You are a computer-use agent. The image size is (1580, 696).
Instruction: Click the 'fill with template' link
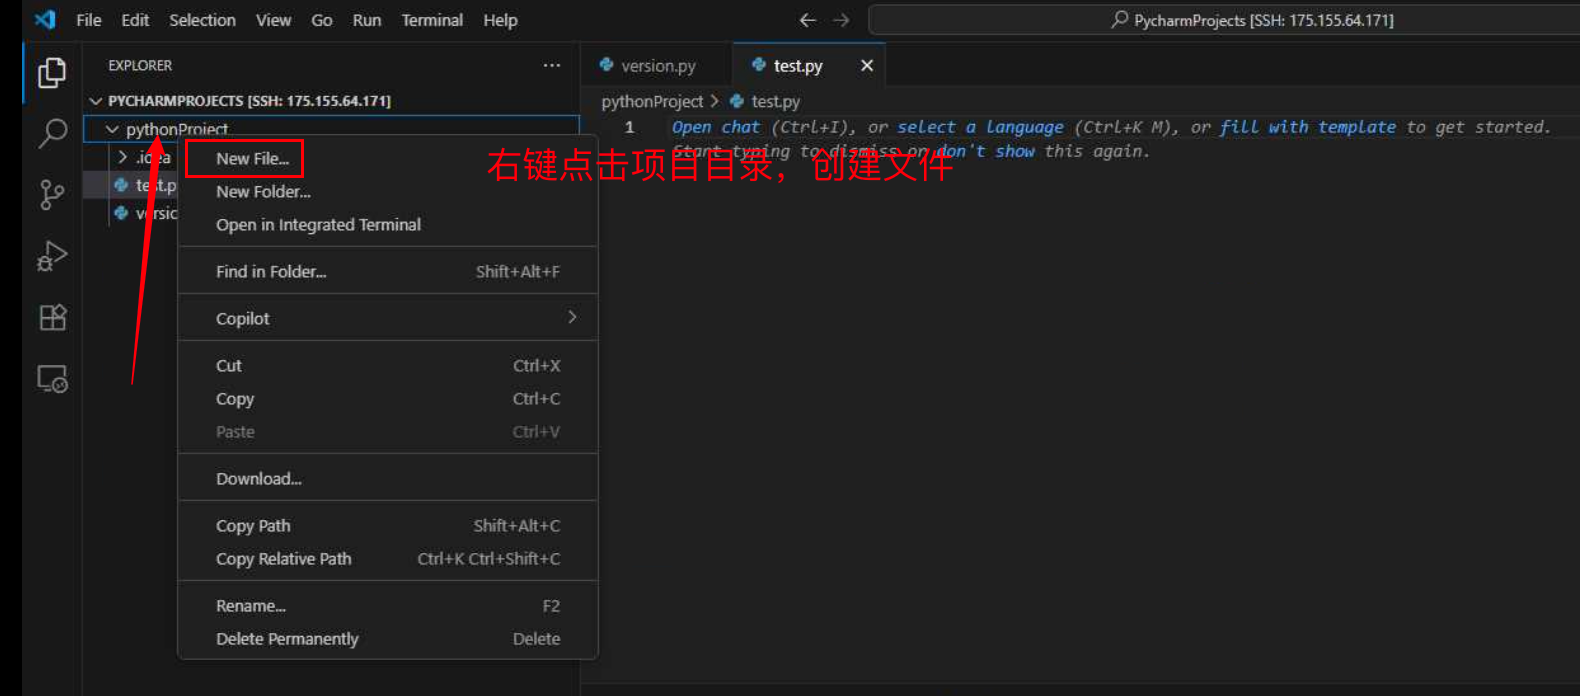click(1307, 127)
